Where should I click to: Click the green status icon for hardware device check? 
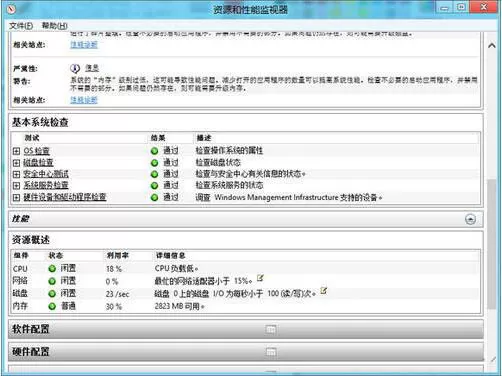click(154, 197)
